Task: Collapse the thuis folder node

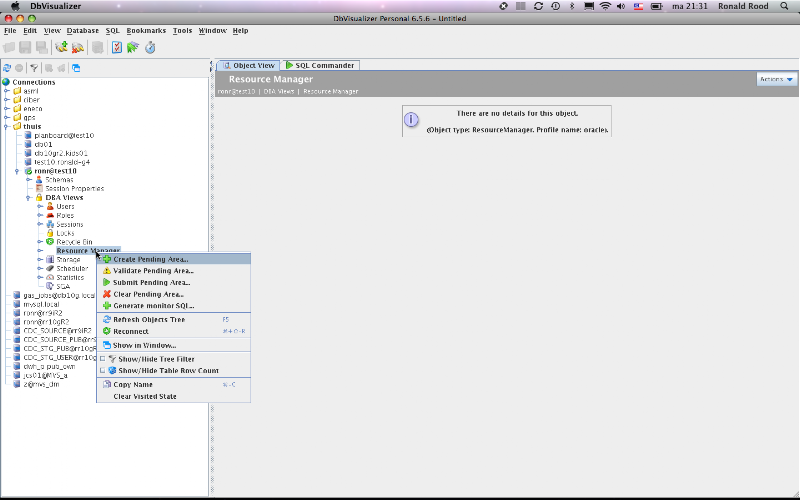Action: (x=7, y=127)
